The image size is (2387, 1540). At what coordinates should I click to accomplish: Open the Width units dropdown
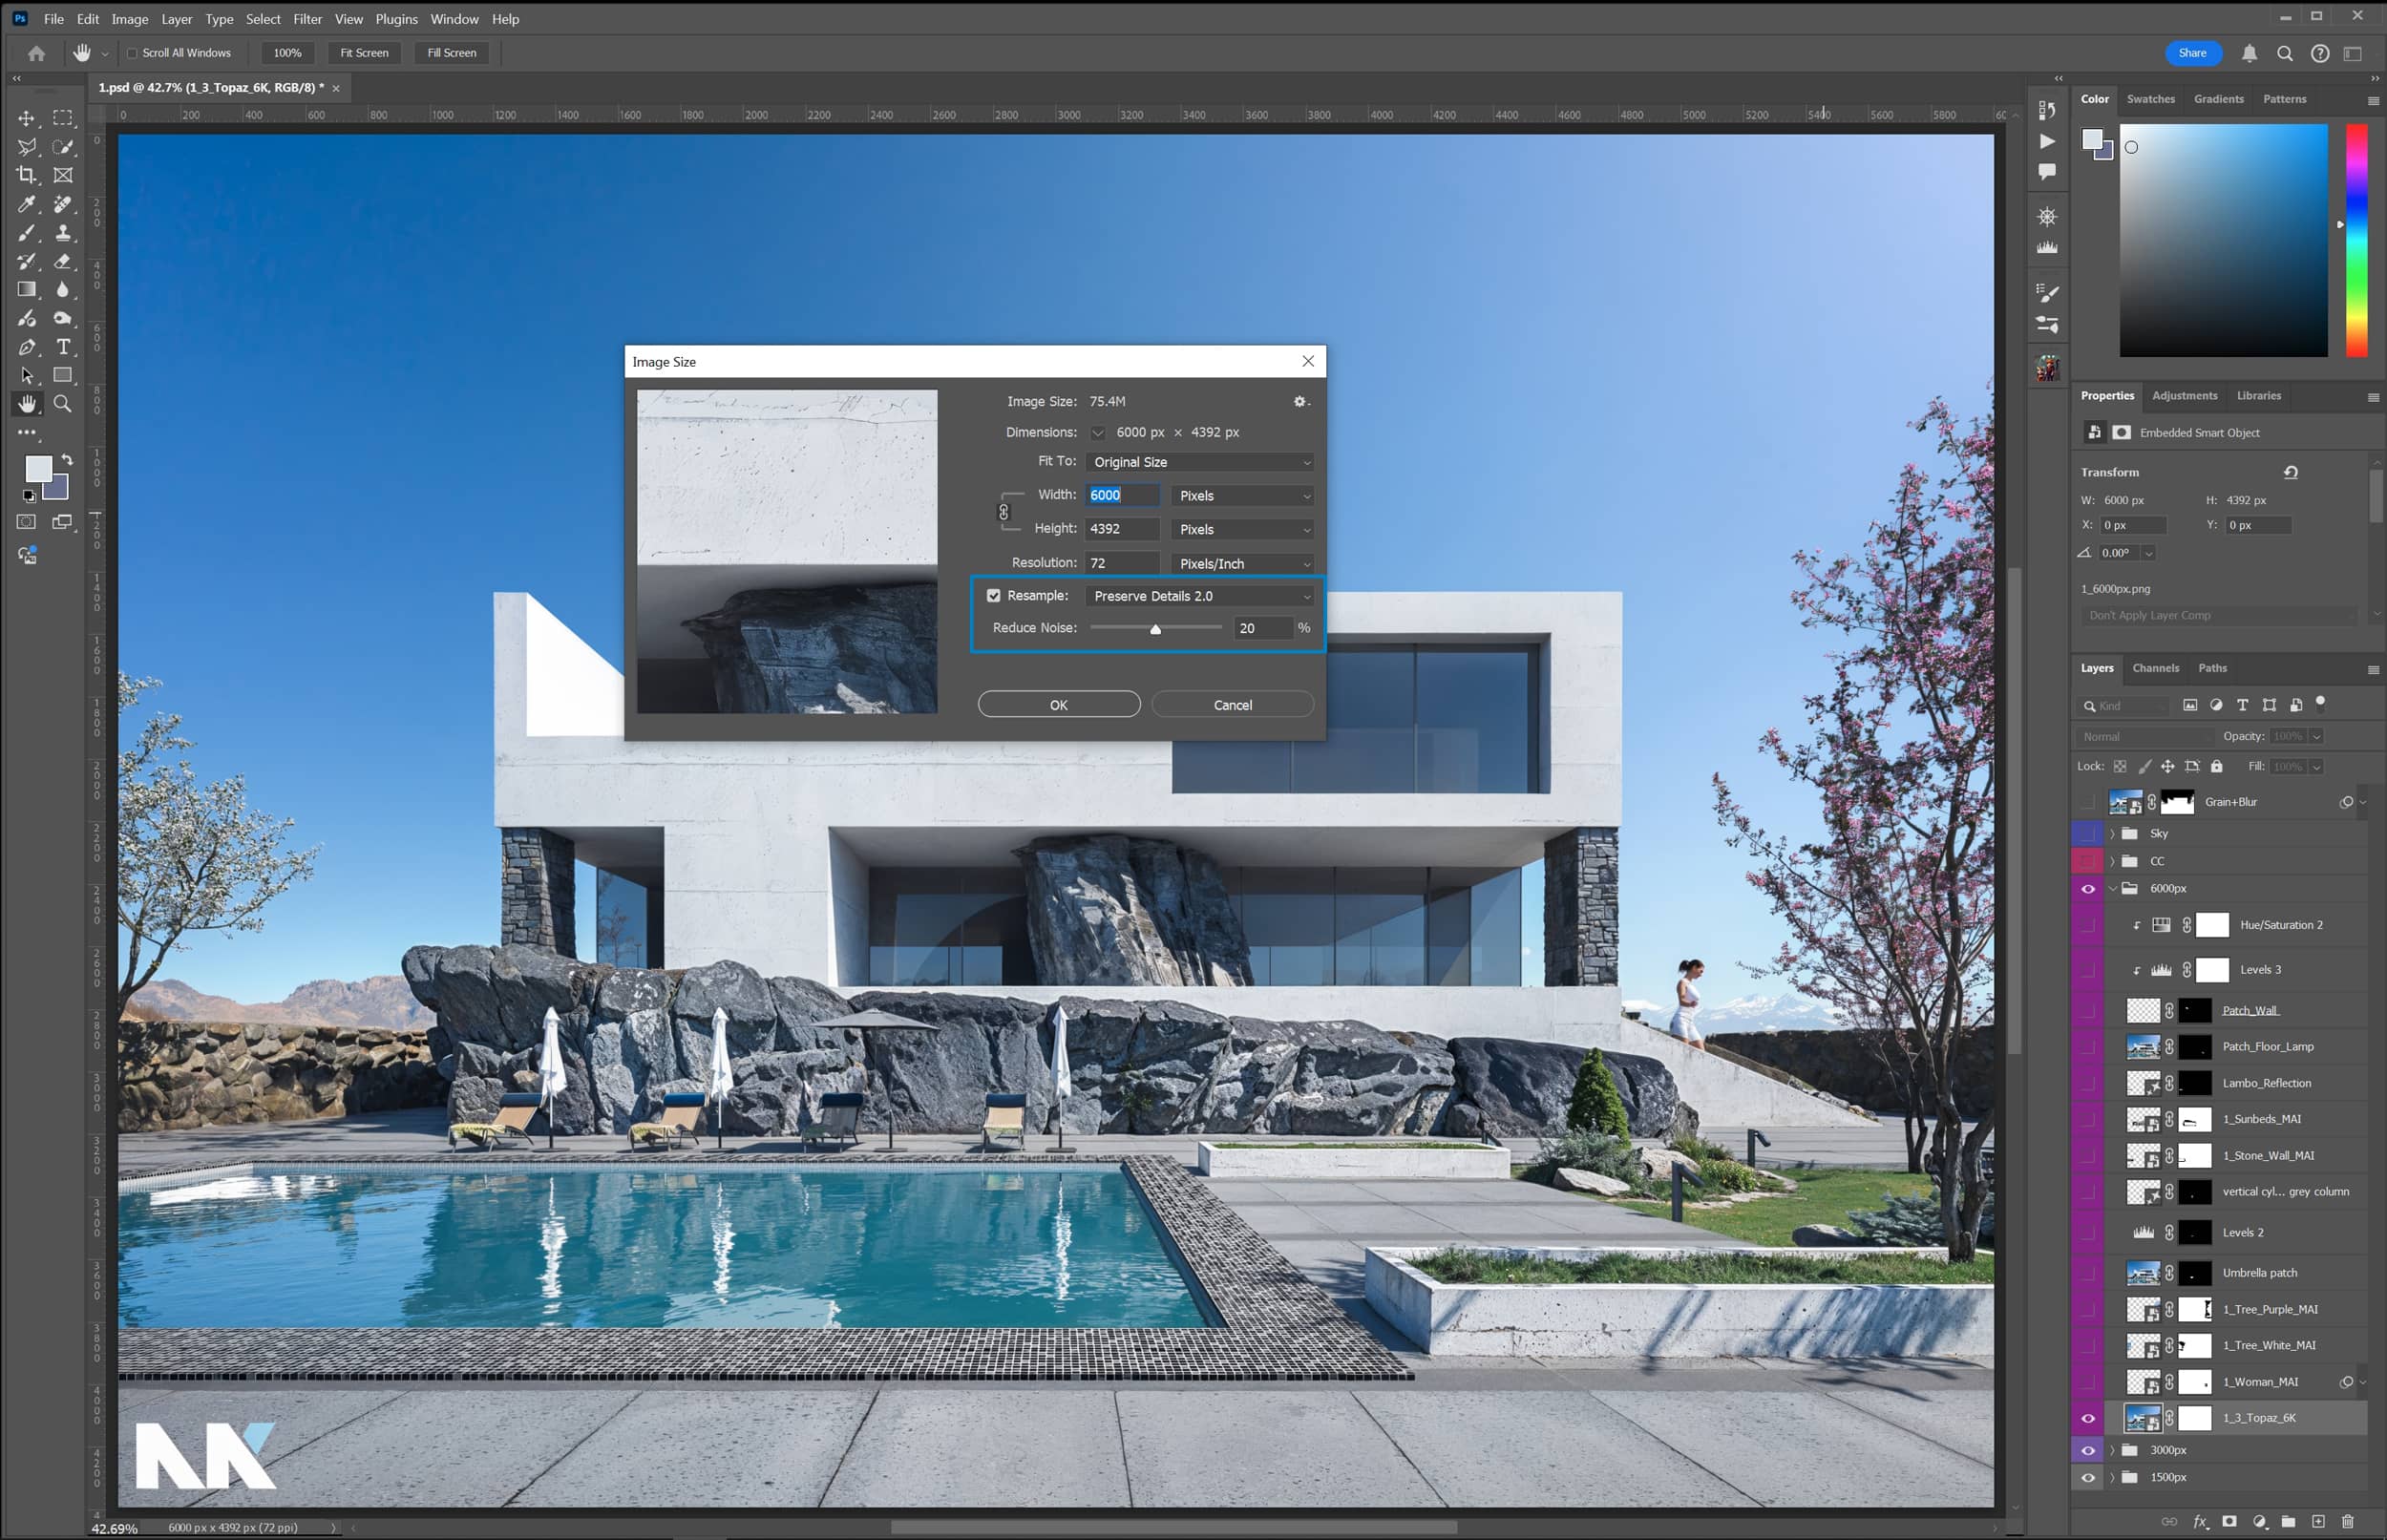coord(1243,496)
